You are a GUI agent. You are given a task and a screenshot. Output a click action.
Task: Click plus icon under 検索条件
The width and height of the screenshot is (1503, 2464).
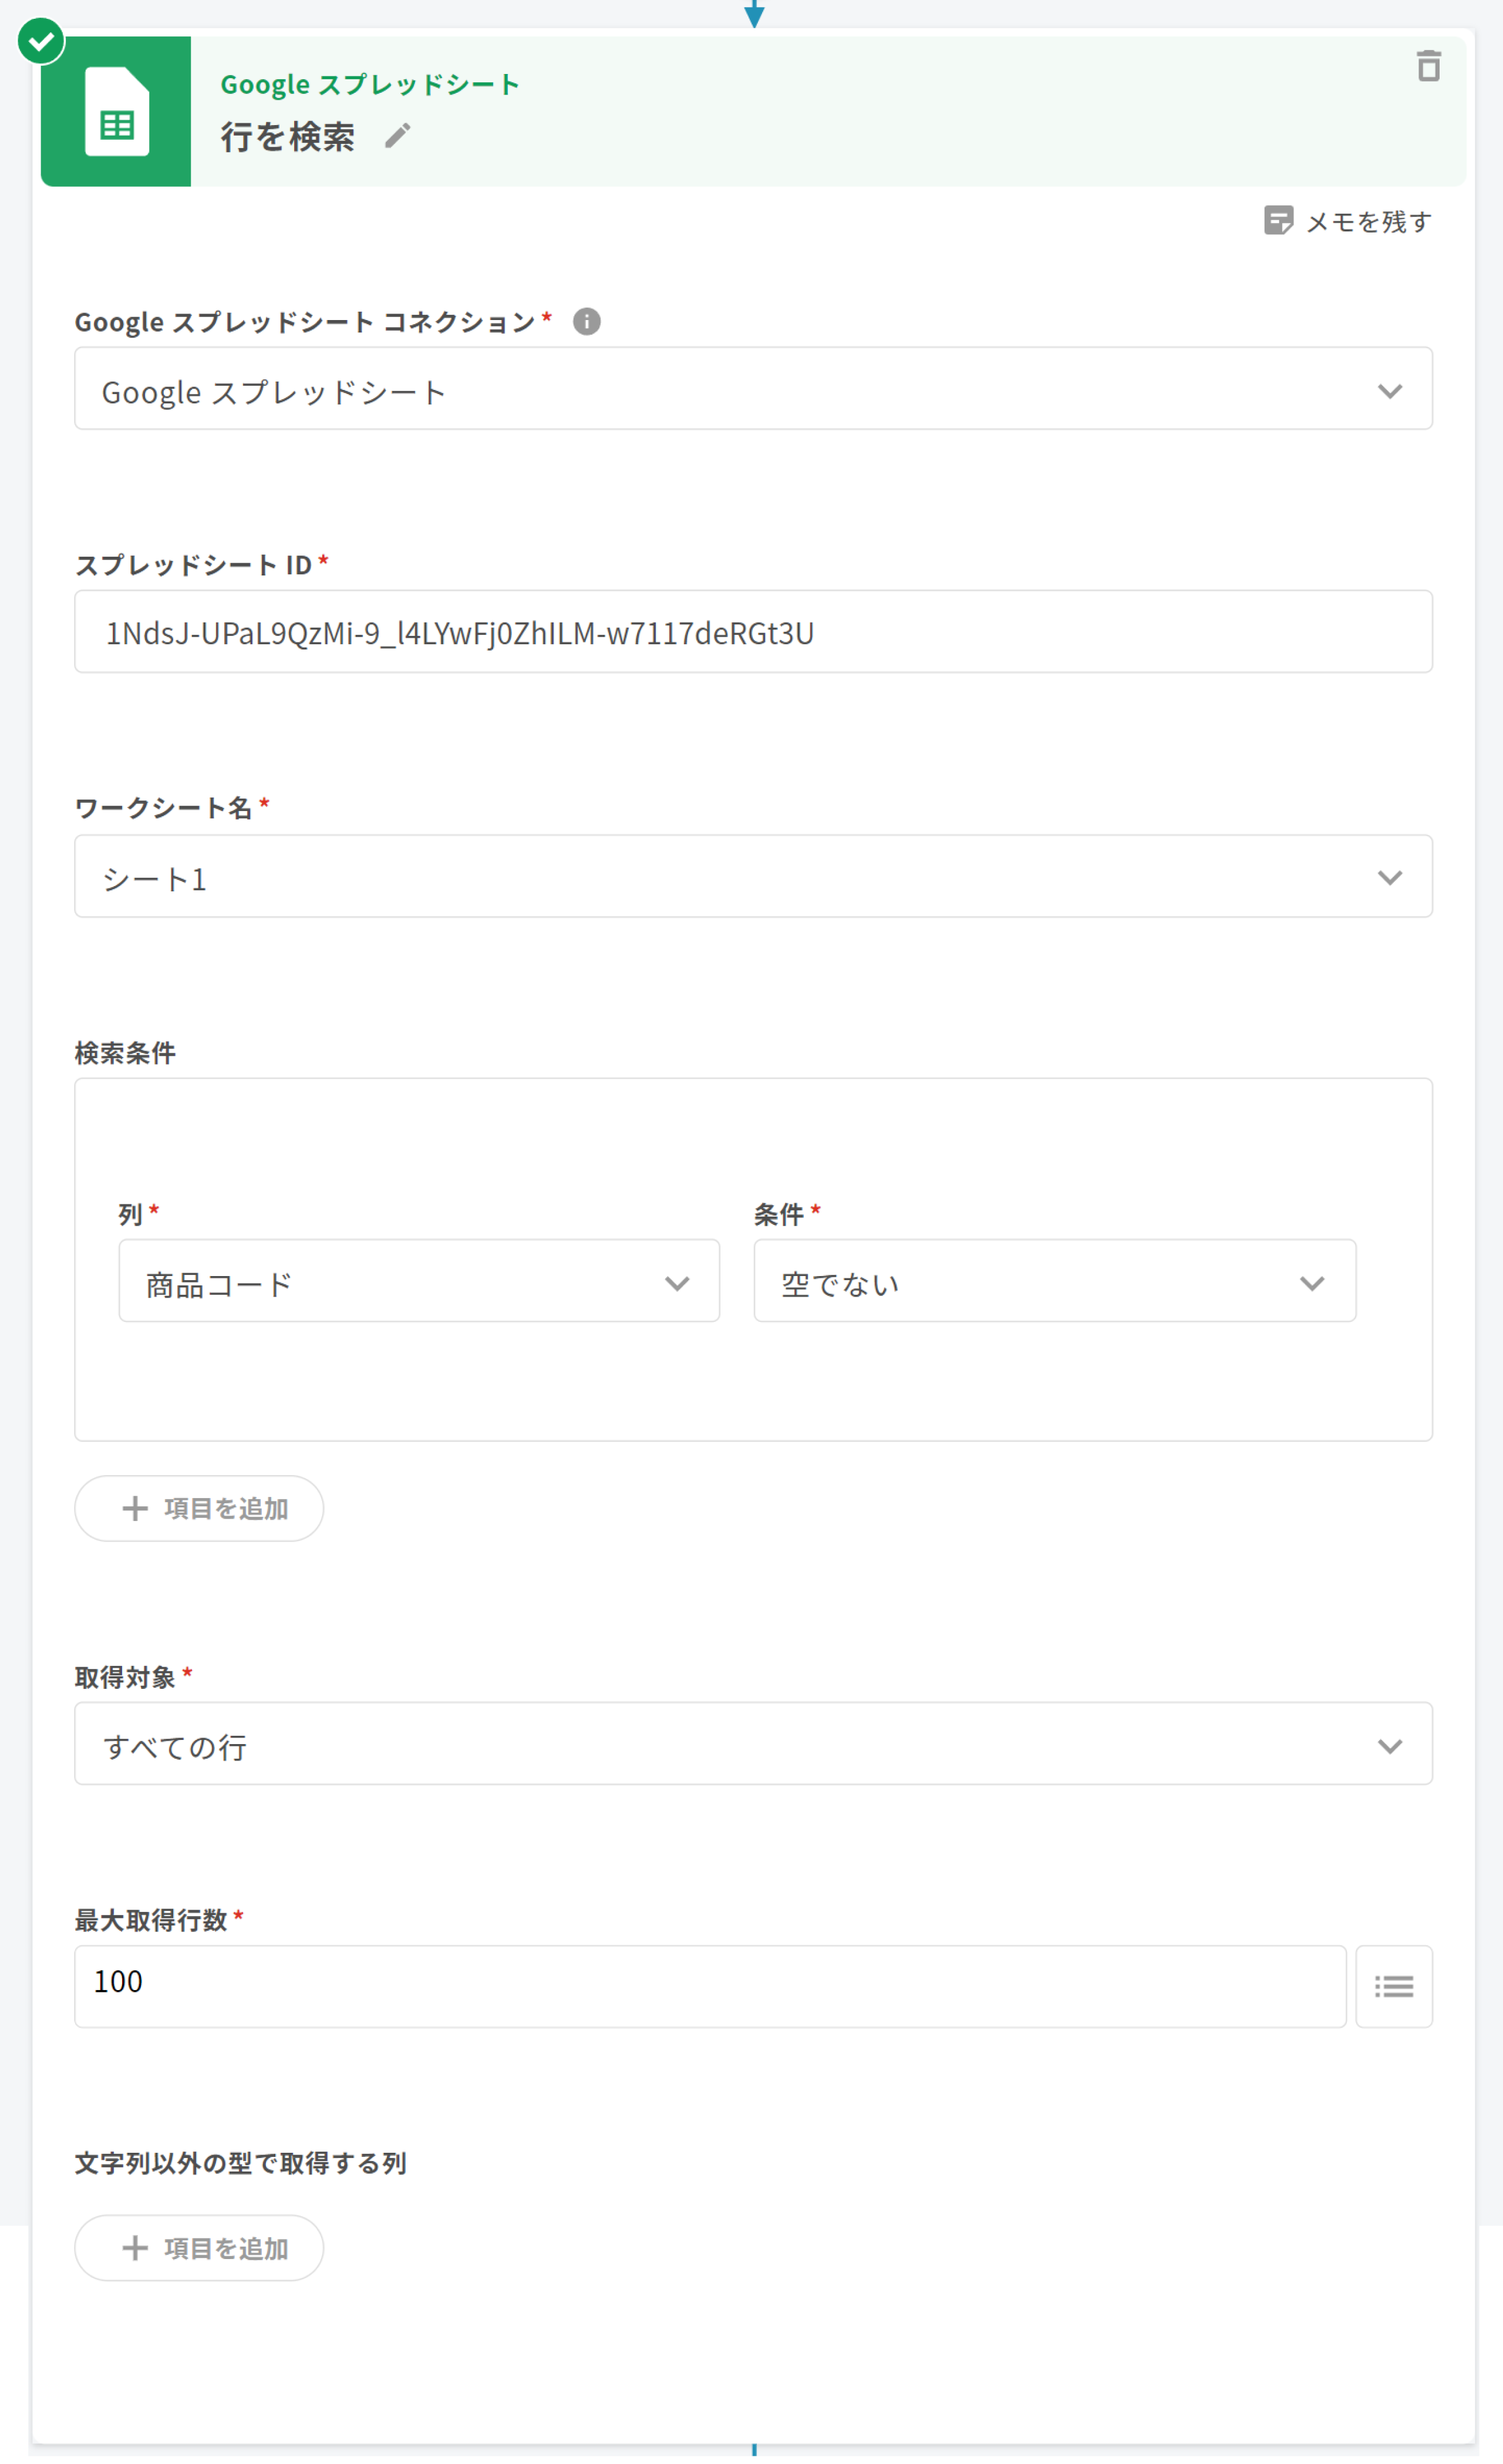135,1508
